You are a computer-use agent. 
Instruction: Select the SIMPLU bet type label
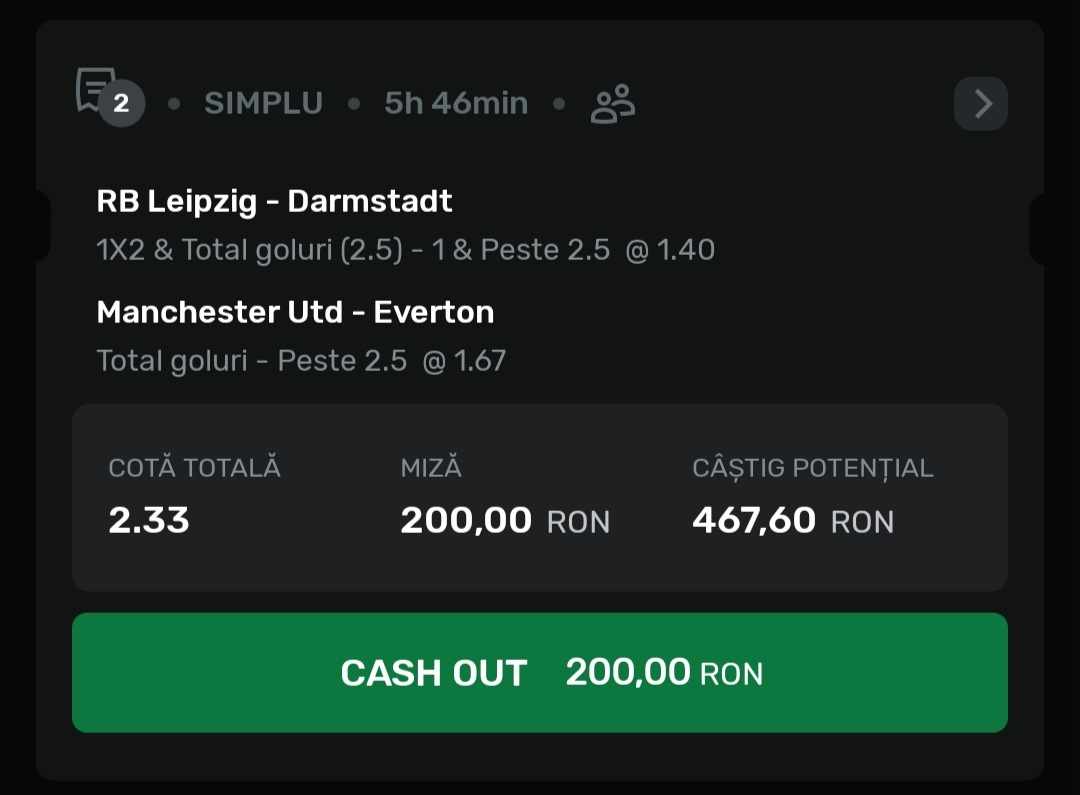point(263,104)
